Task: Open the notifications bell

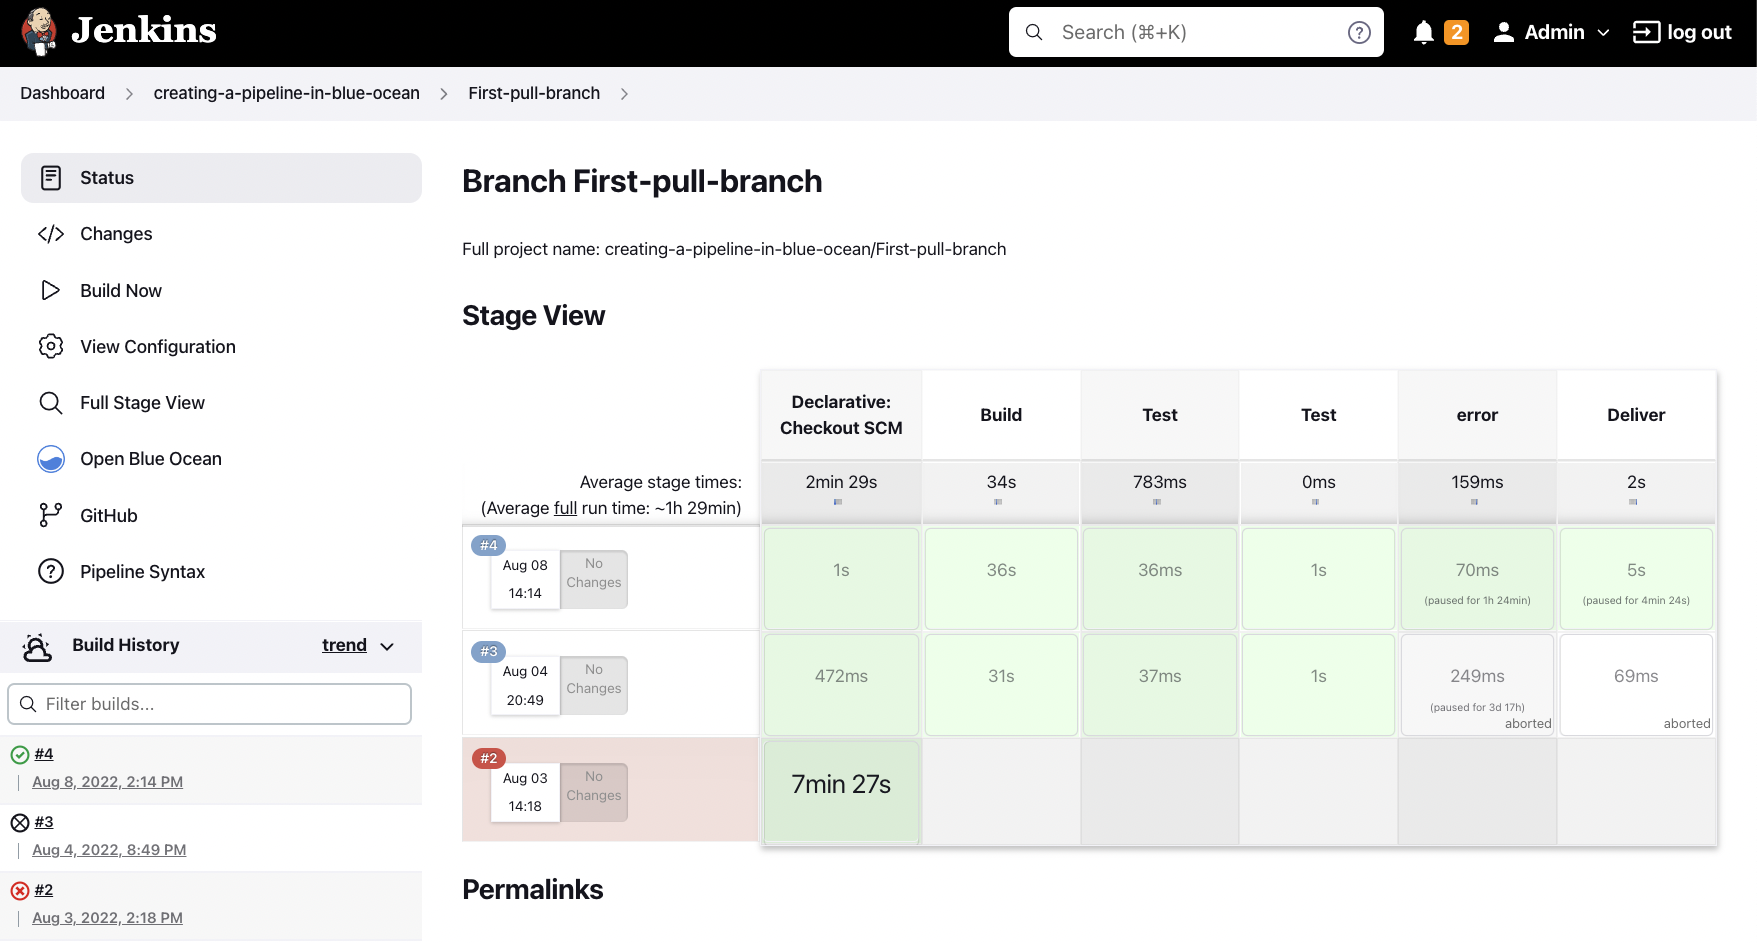Action: (1424, 31)
